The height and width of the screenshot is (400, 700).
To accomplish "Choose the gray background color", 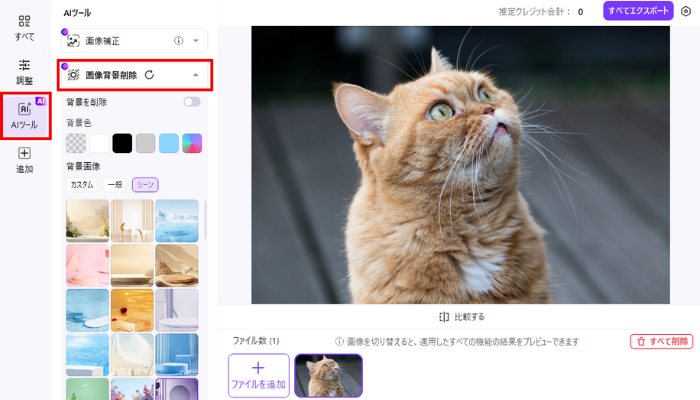I will [x=146, y=143].
